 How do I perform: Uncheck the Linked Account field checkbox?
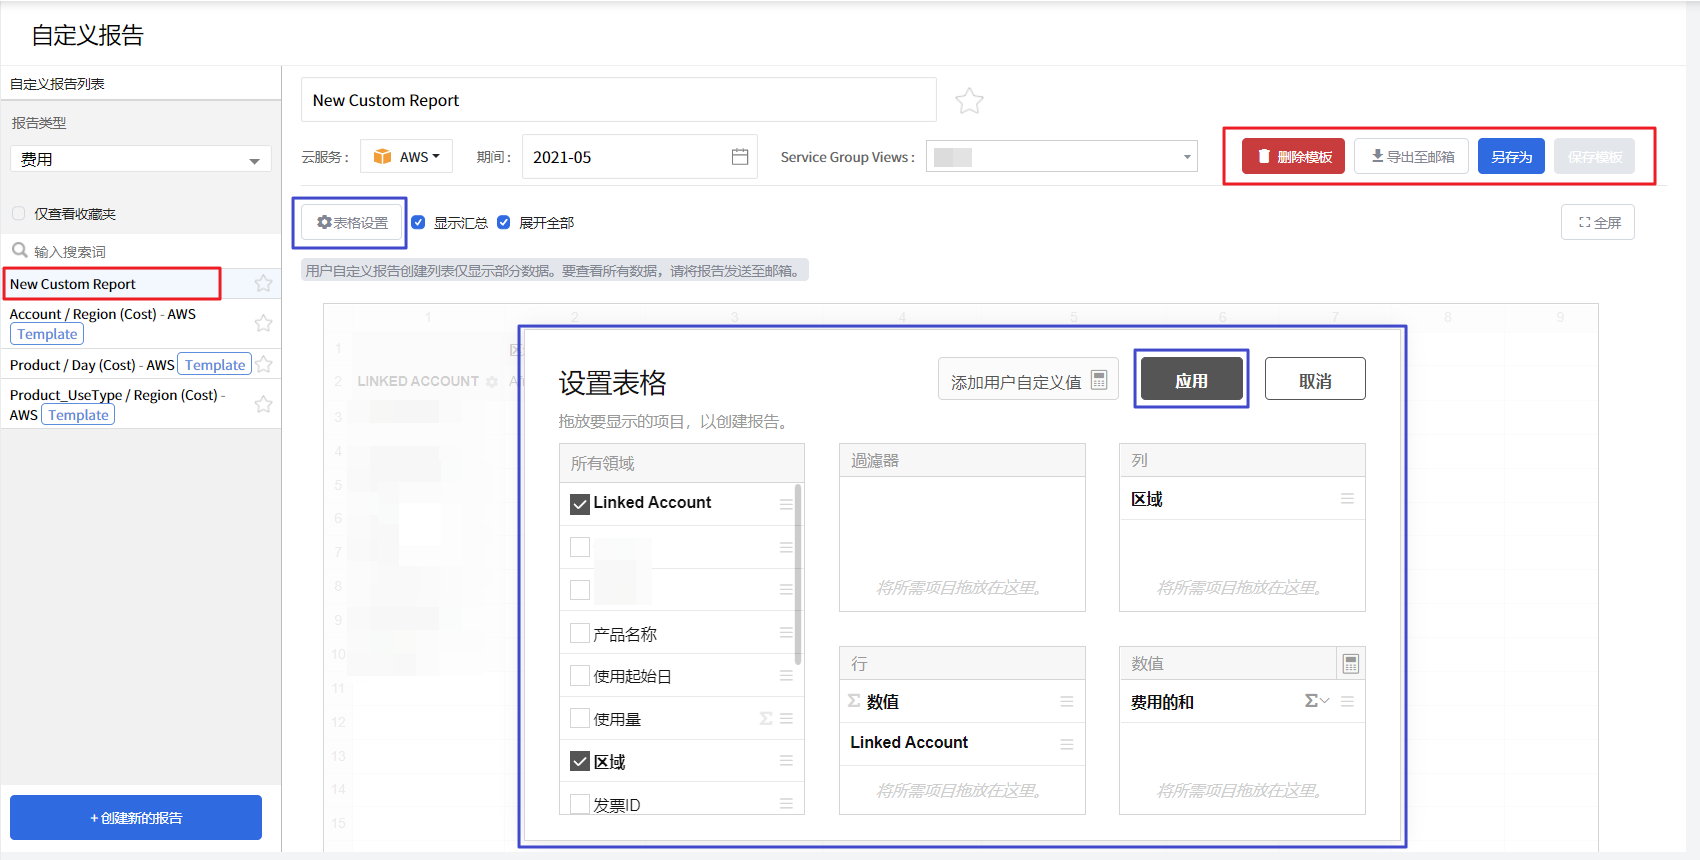580,504
